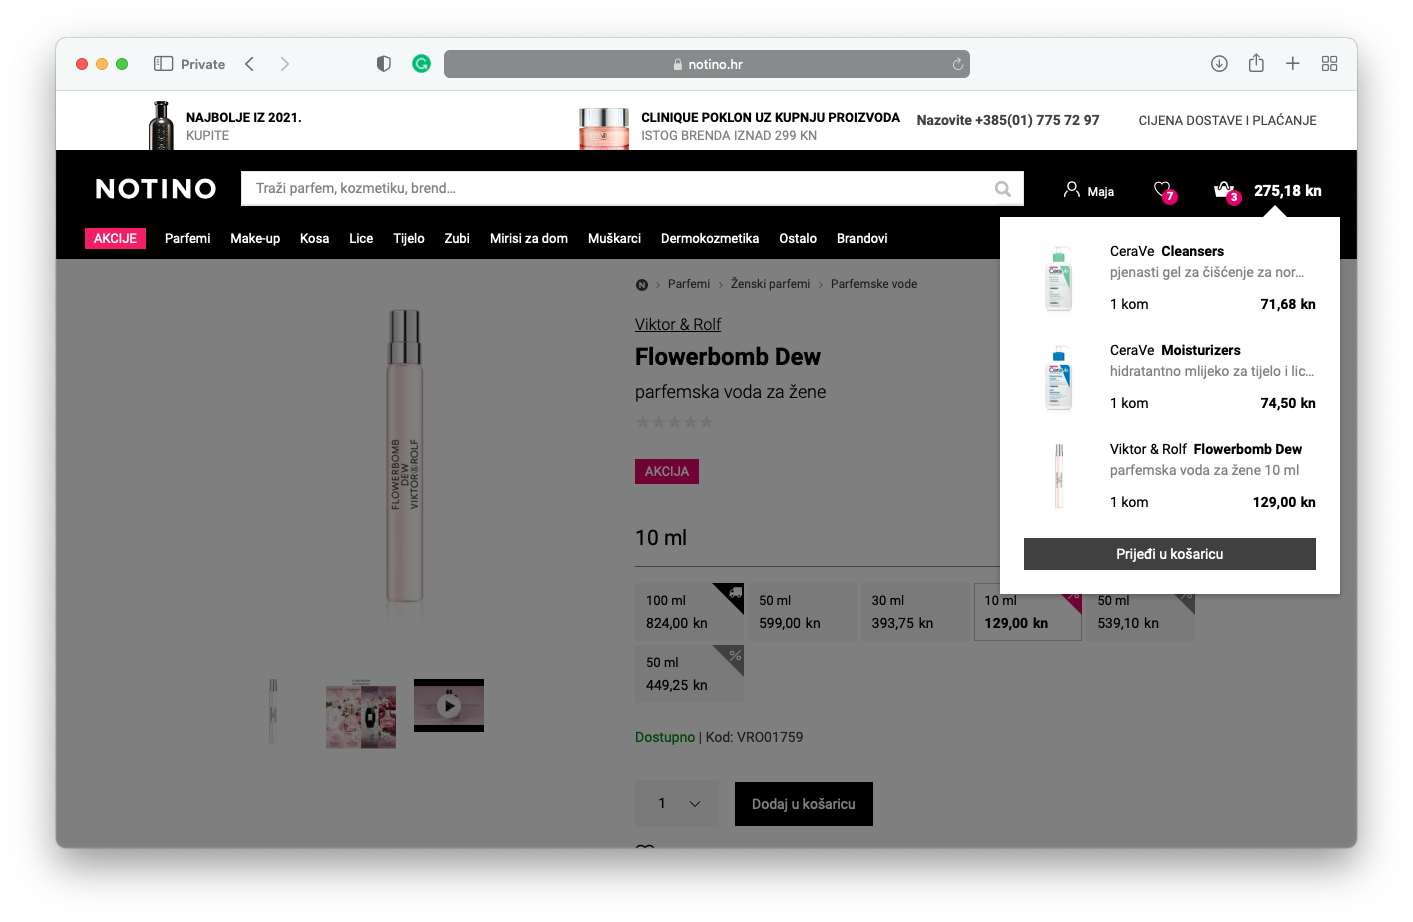Screen dimensions: 1413x922
Task: Toggle the Safari sidebar
Action: click(164, 64)
